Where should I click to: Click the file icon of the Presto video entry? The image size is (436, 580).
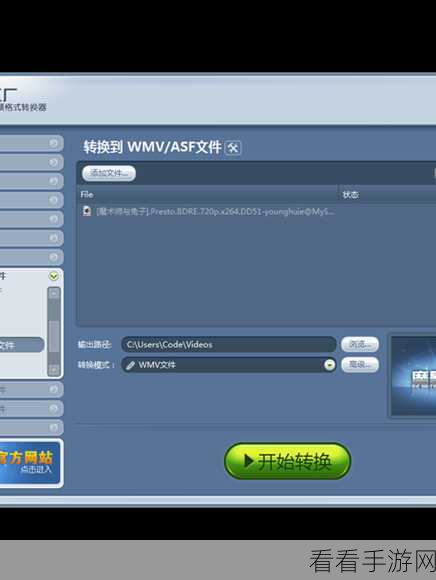tap(87, 211)
